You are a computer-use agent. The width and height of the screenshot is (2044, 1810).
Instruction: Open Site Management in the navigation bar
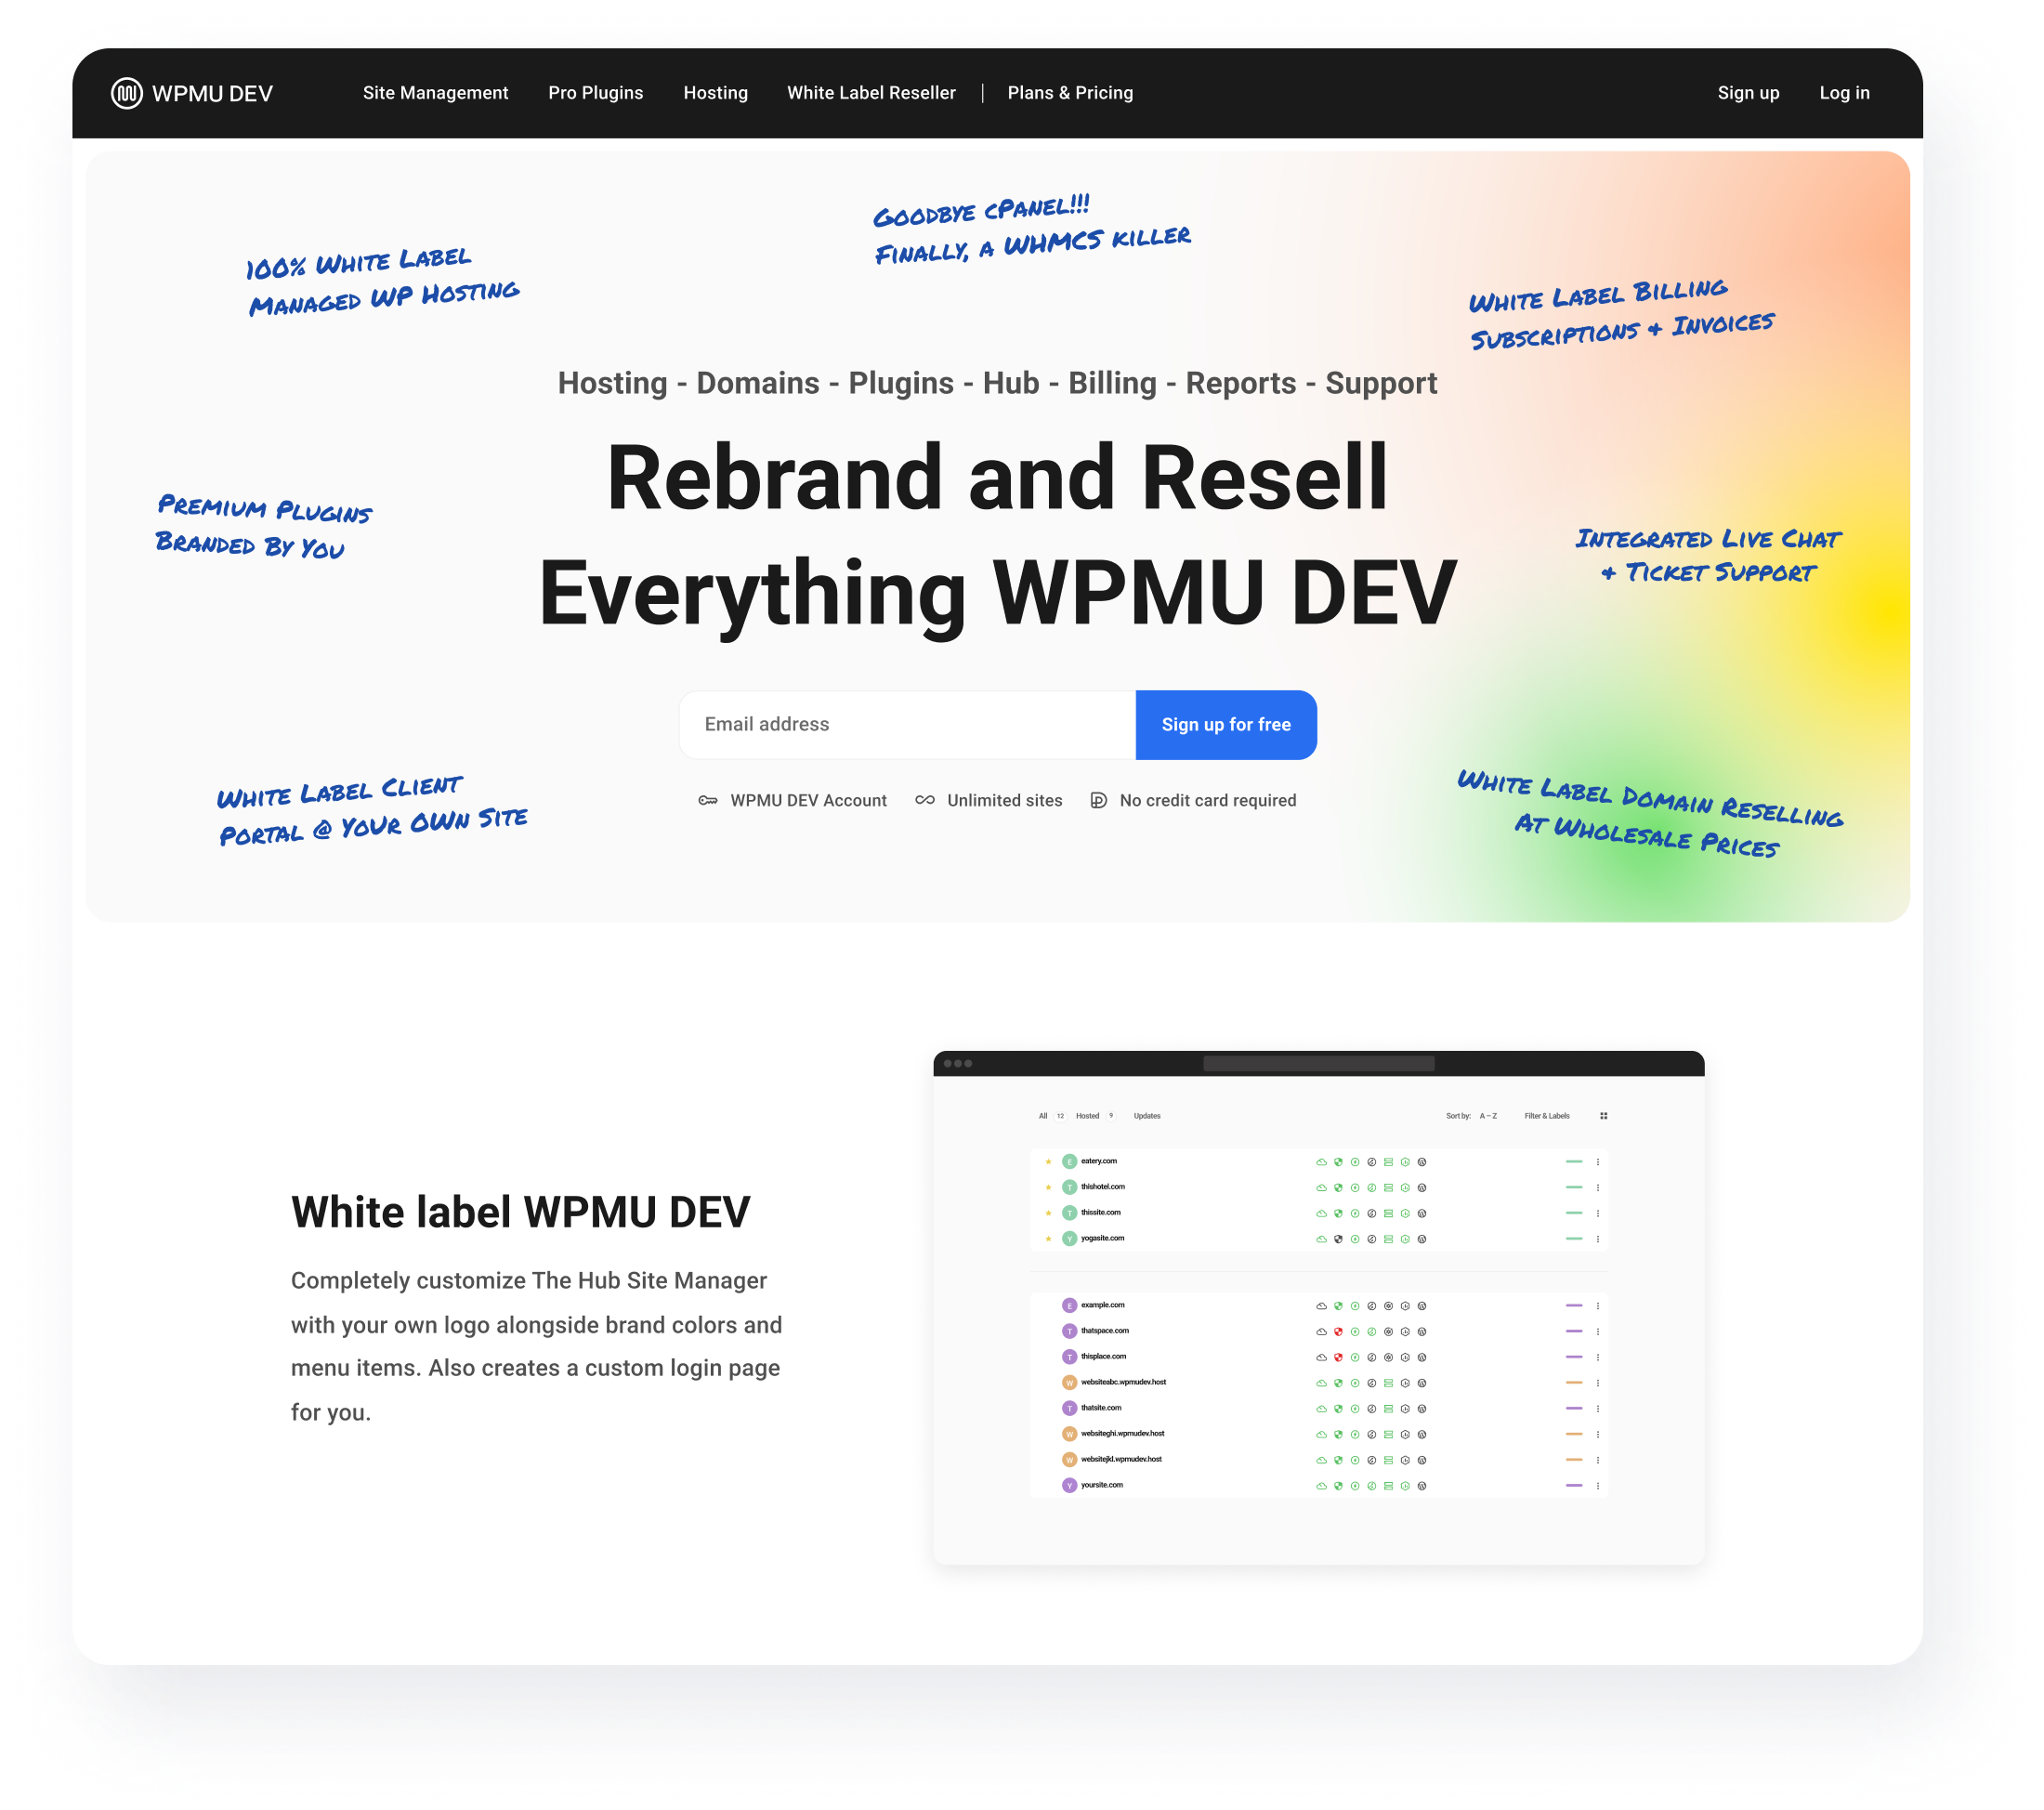435,93
